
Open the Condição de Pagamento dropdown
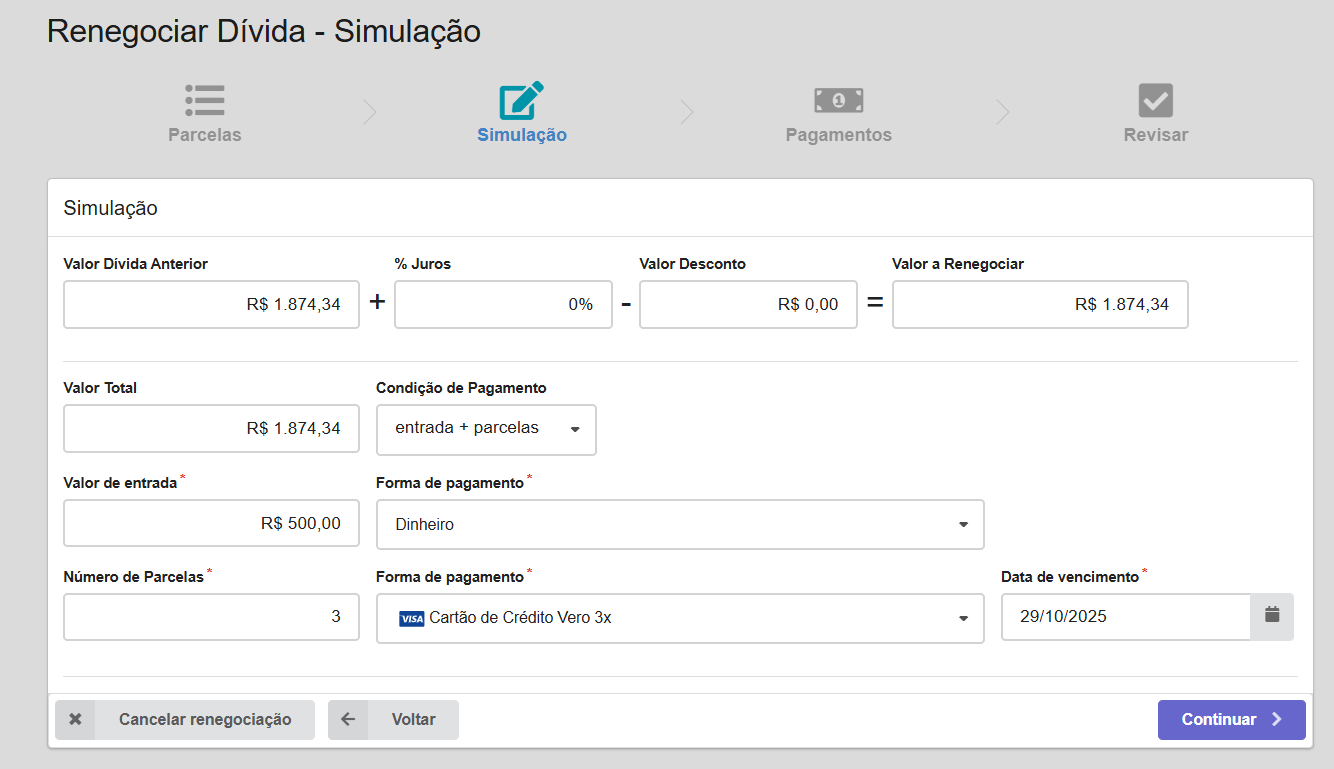click(486, 429)
